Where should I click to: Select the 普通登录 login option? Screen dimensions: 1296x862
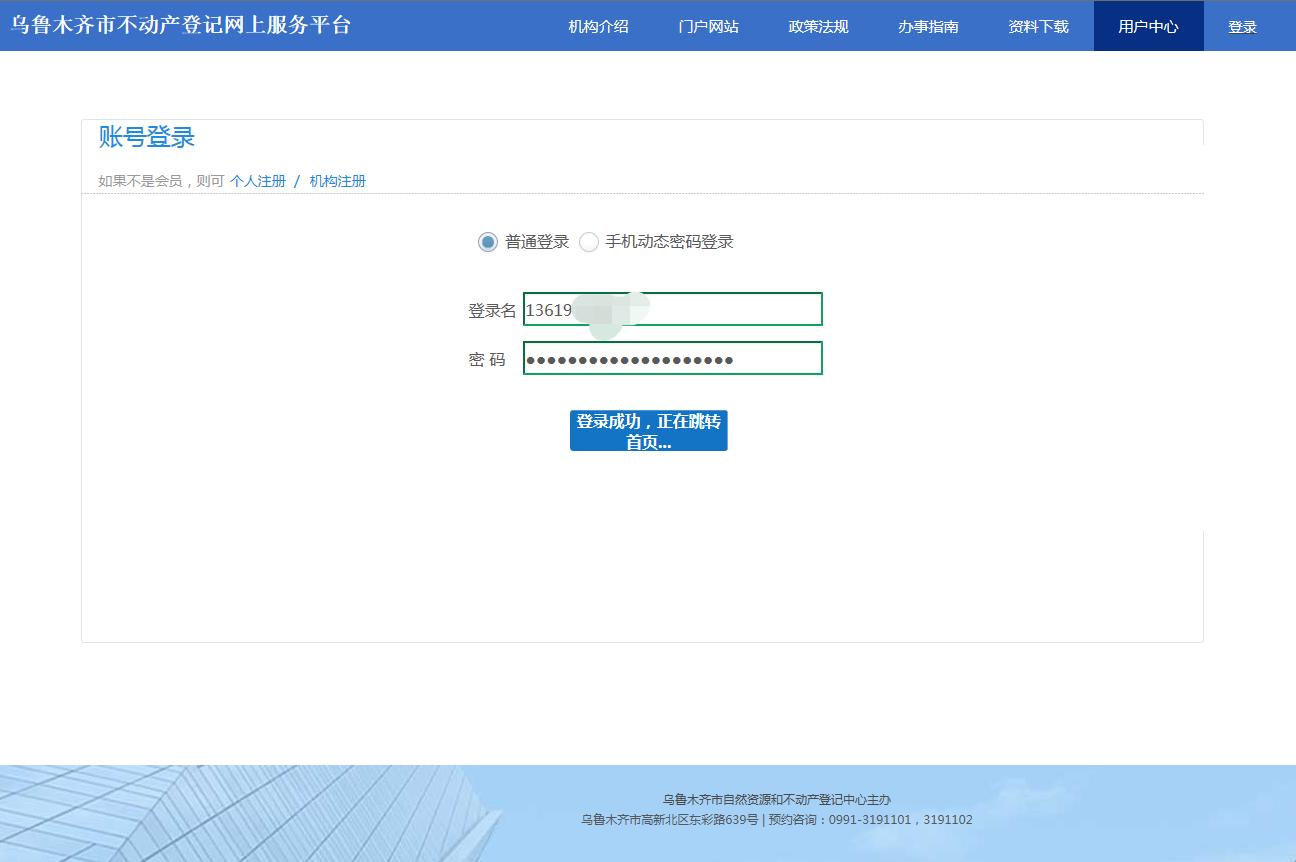(x=487, y=242)
